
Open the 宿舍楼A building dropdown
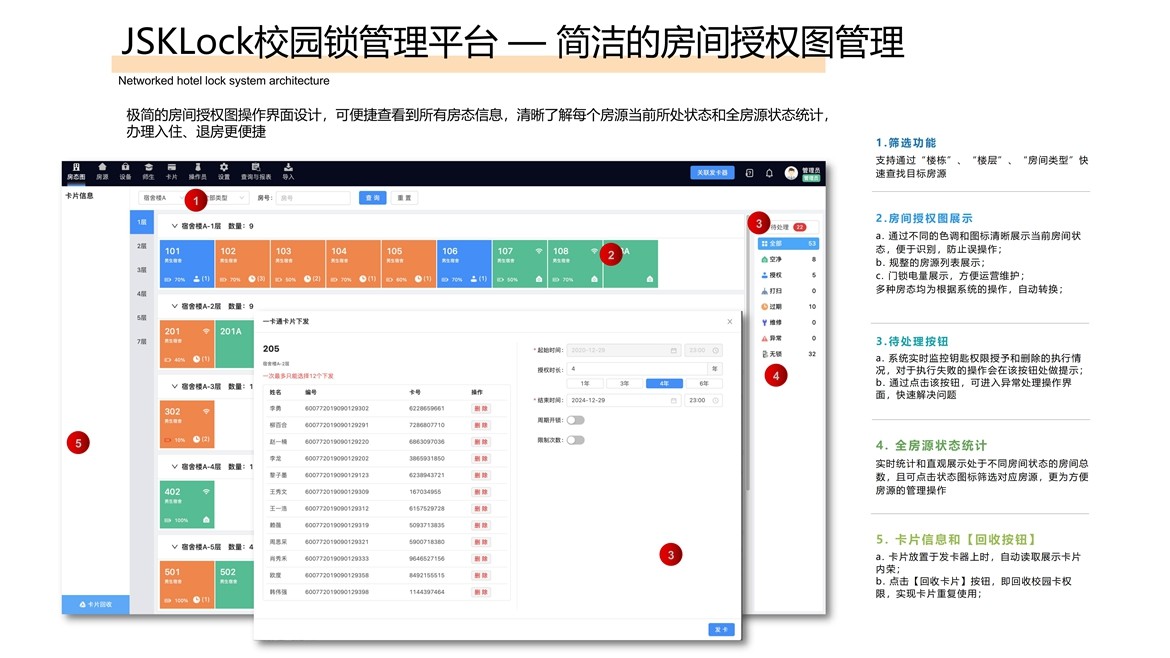click(160, 198)
